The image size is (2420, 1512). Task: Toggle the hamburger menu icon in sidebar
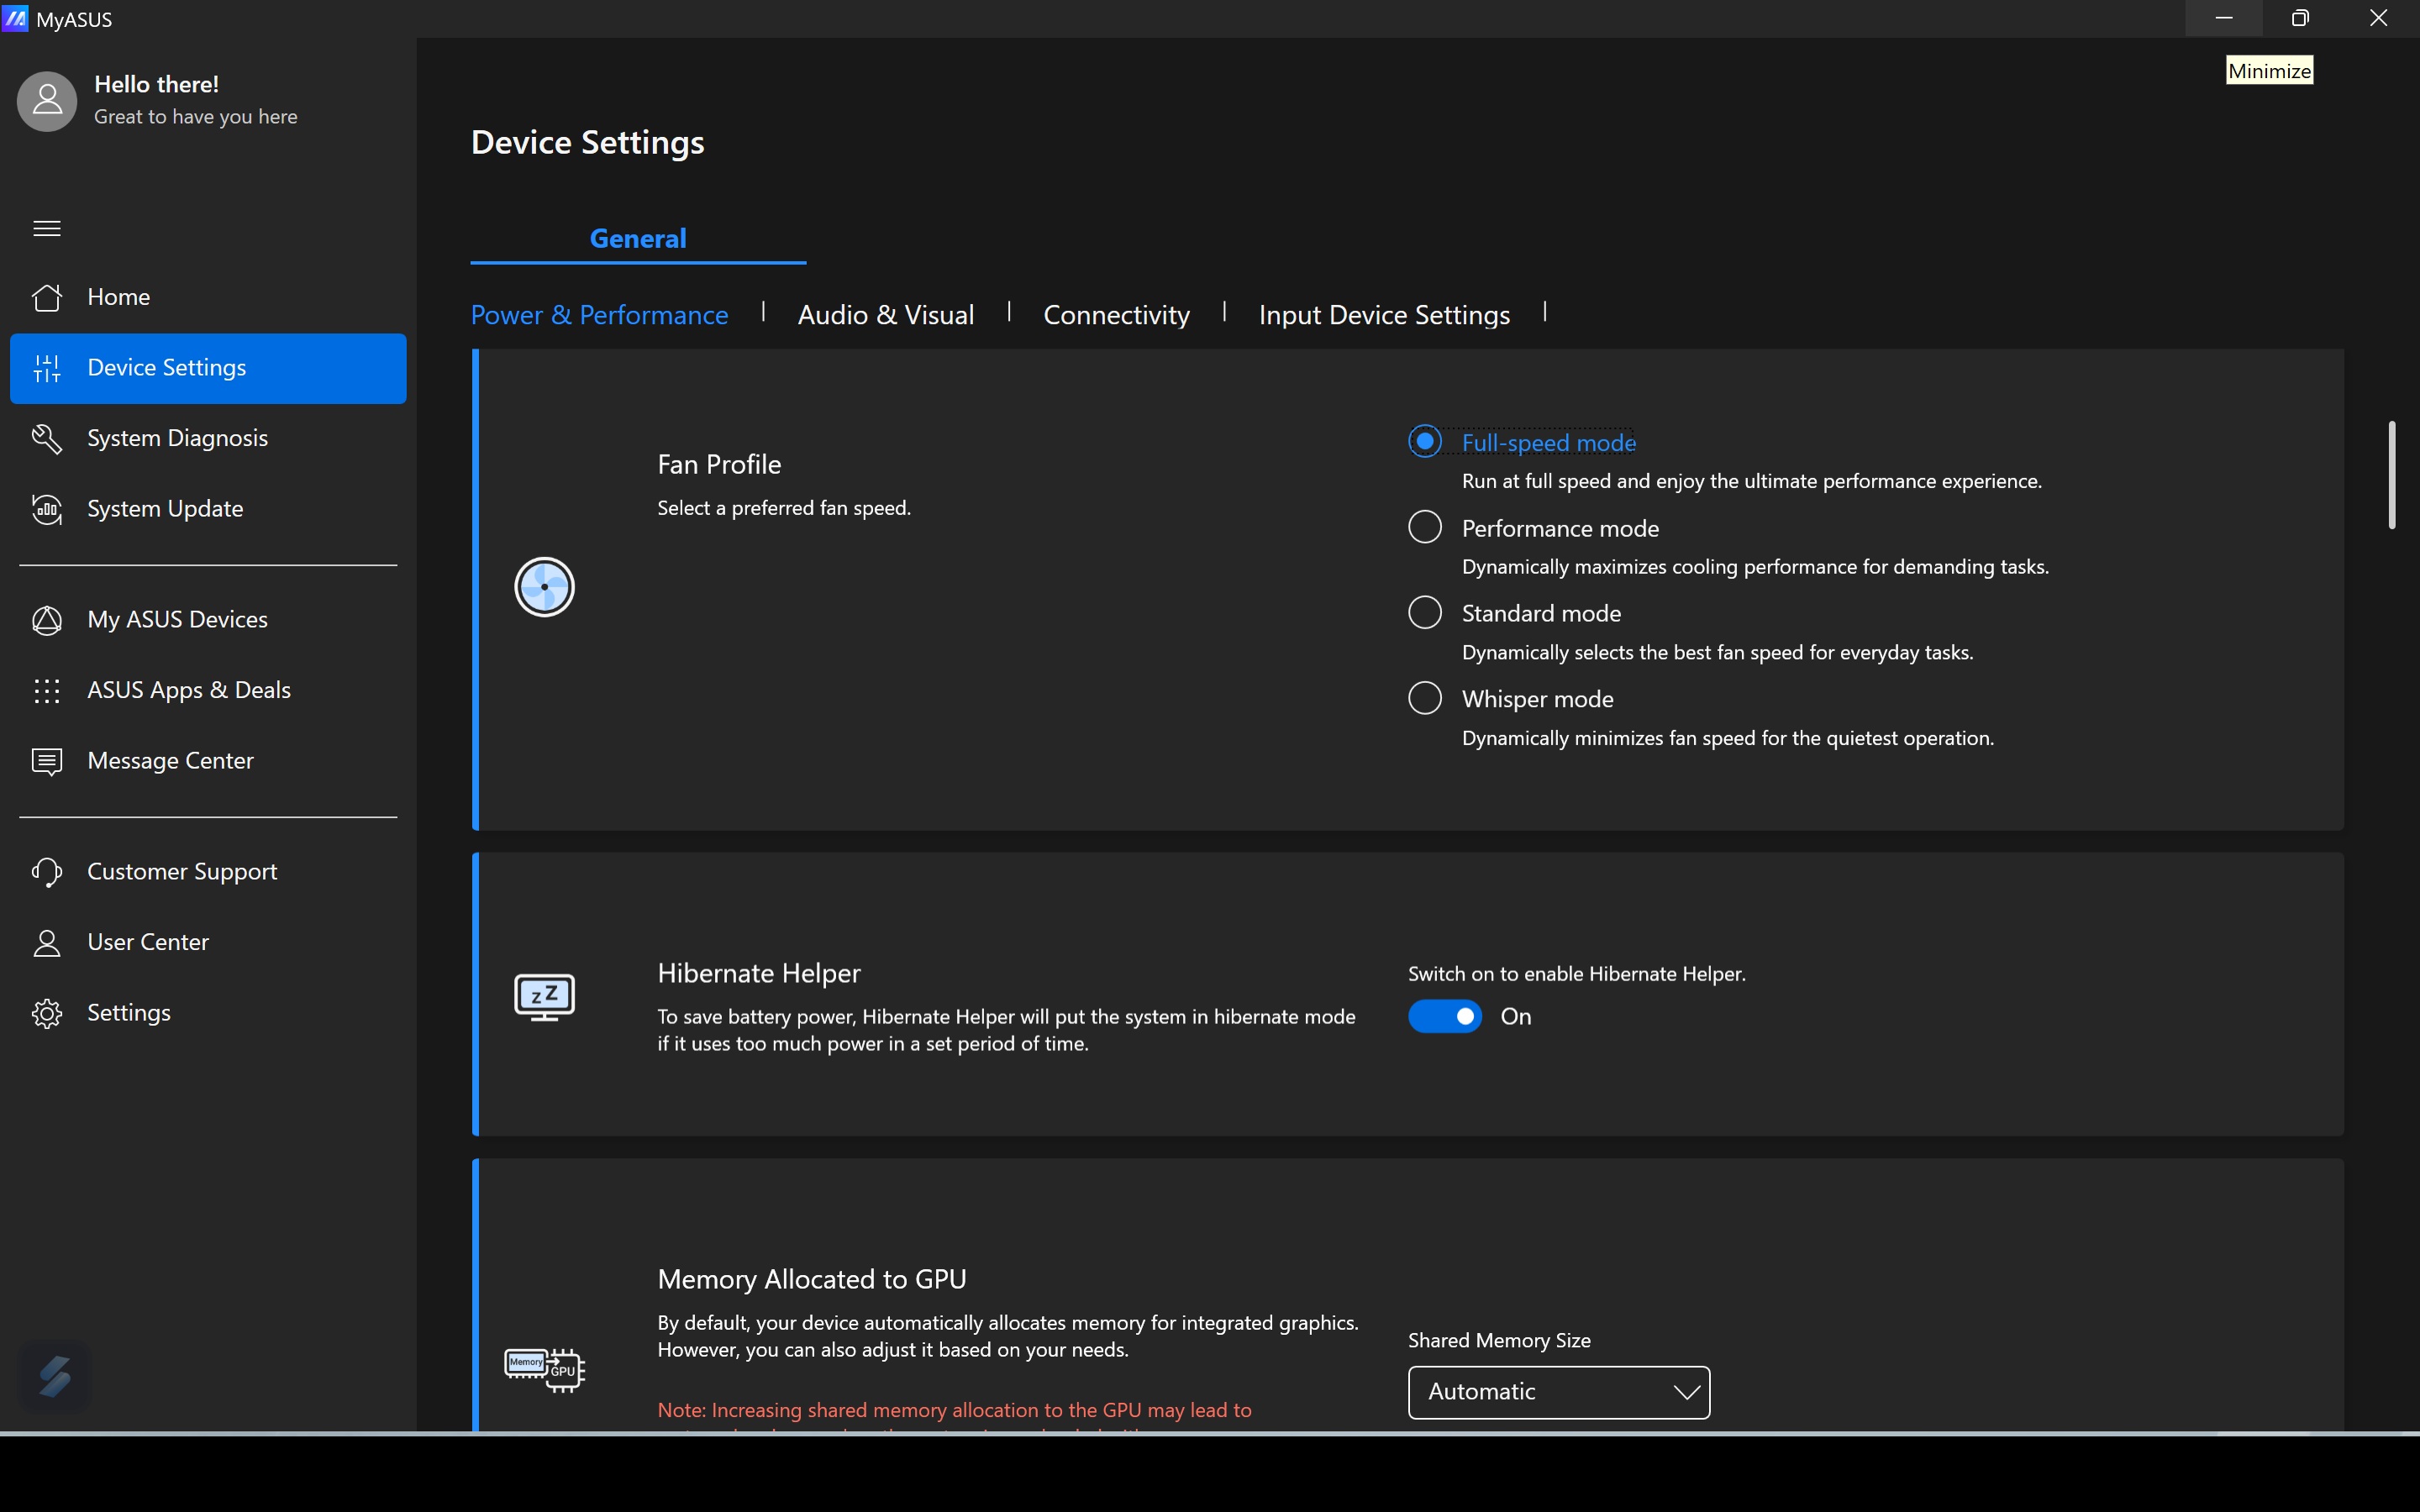click(x=47, y=229)
